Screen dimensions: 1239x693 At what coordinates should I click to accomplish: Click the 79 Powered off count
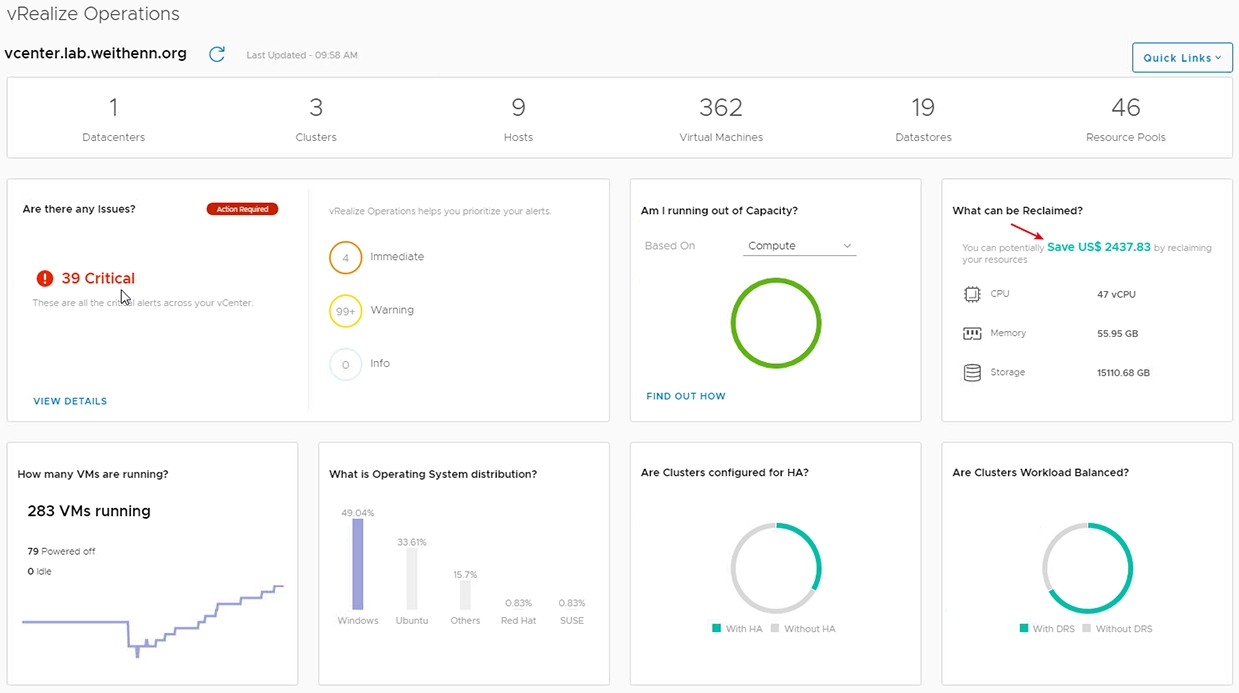click(x=61, y=551)
